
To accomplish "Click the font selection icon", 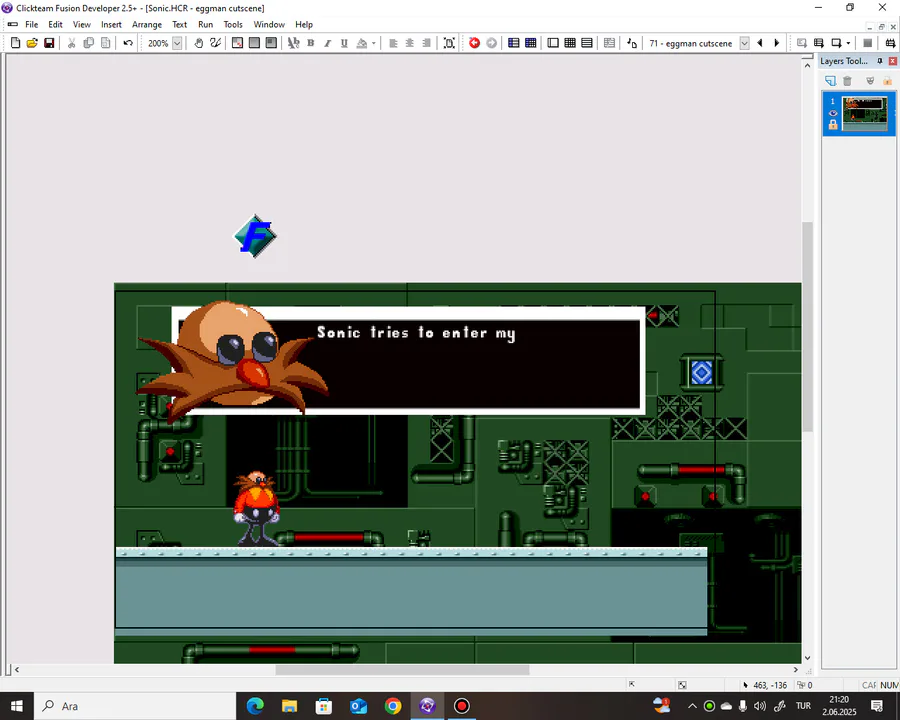I will click(x=293, y=43).
